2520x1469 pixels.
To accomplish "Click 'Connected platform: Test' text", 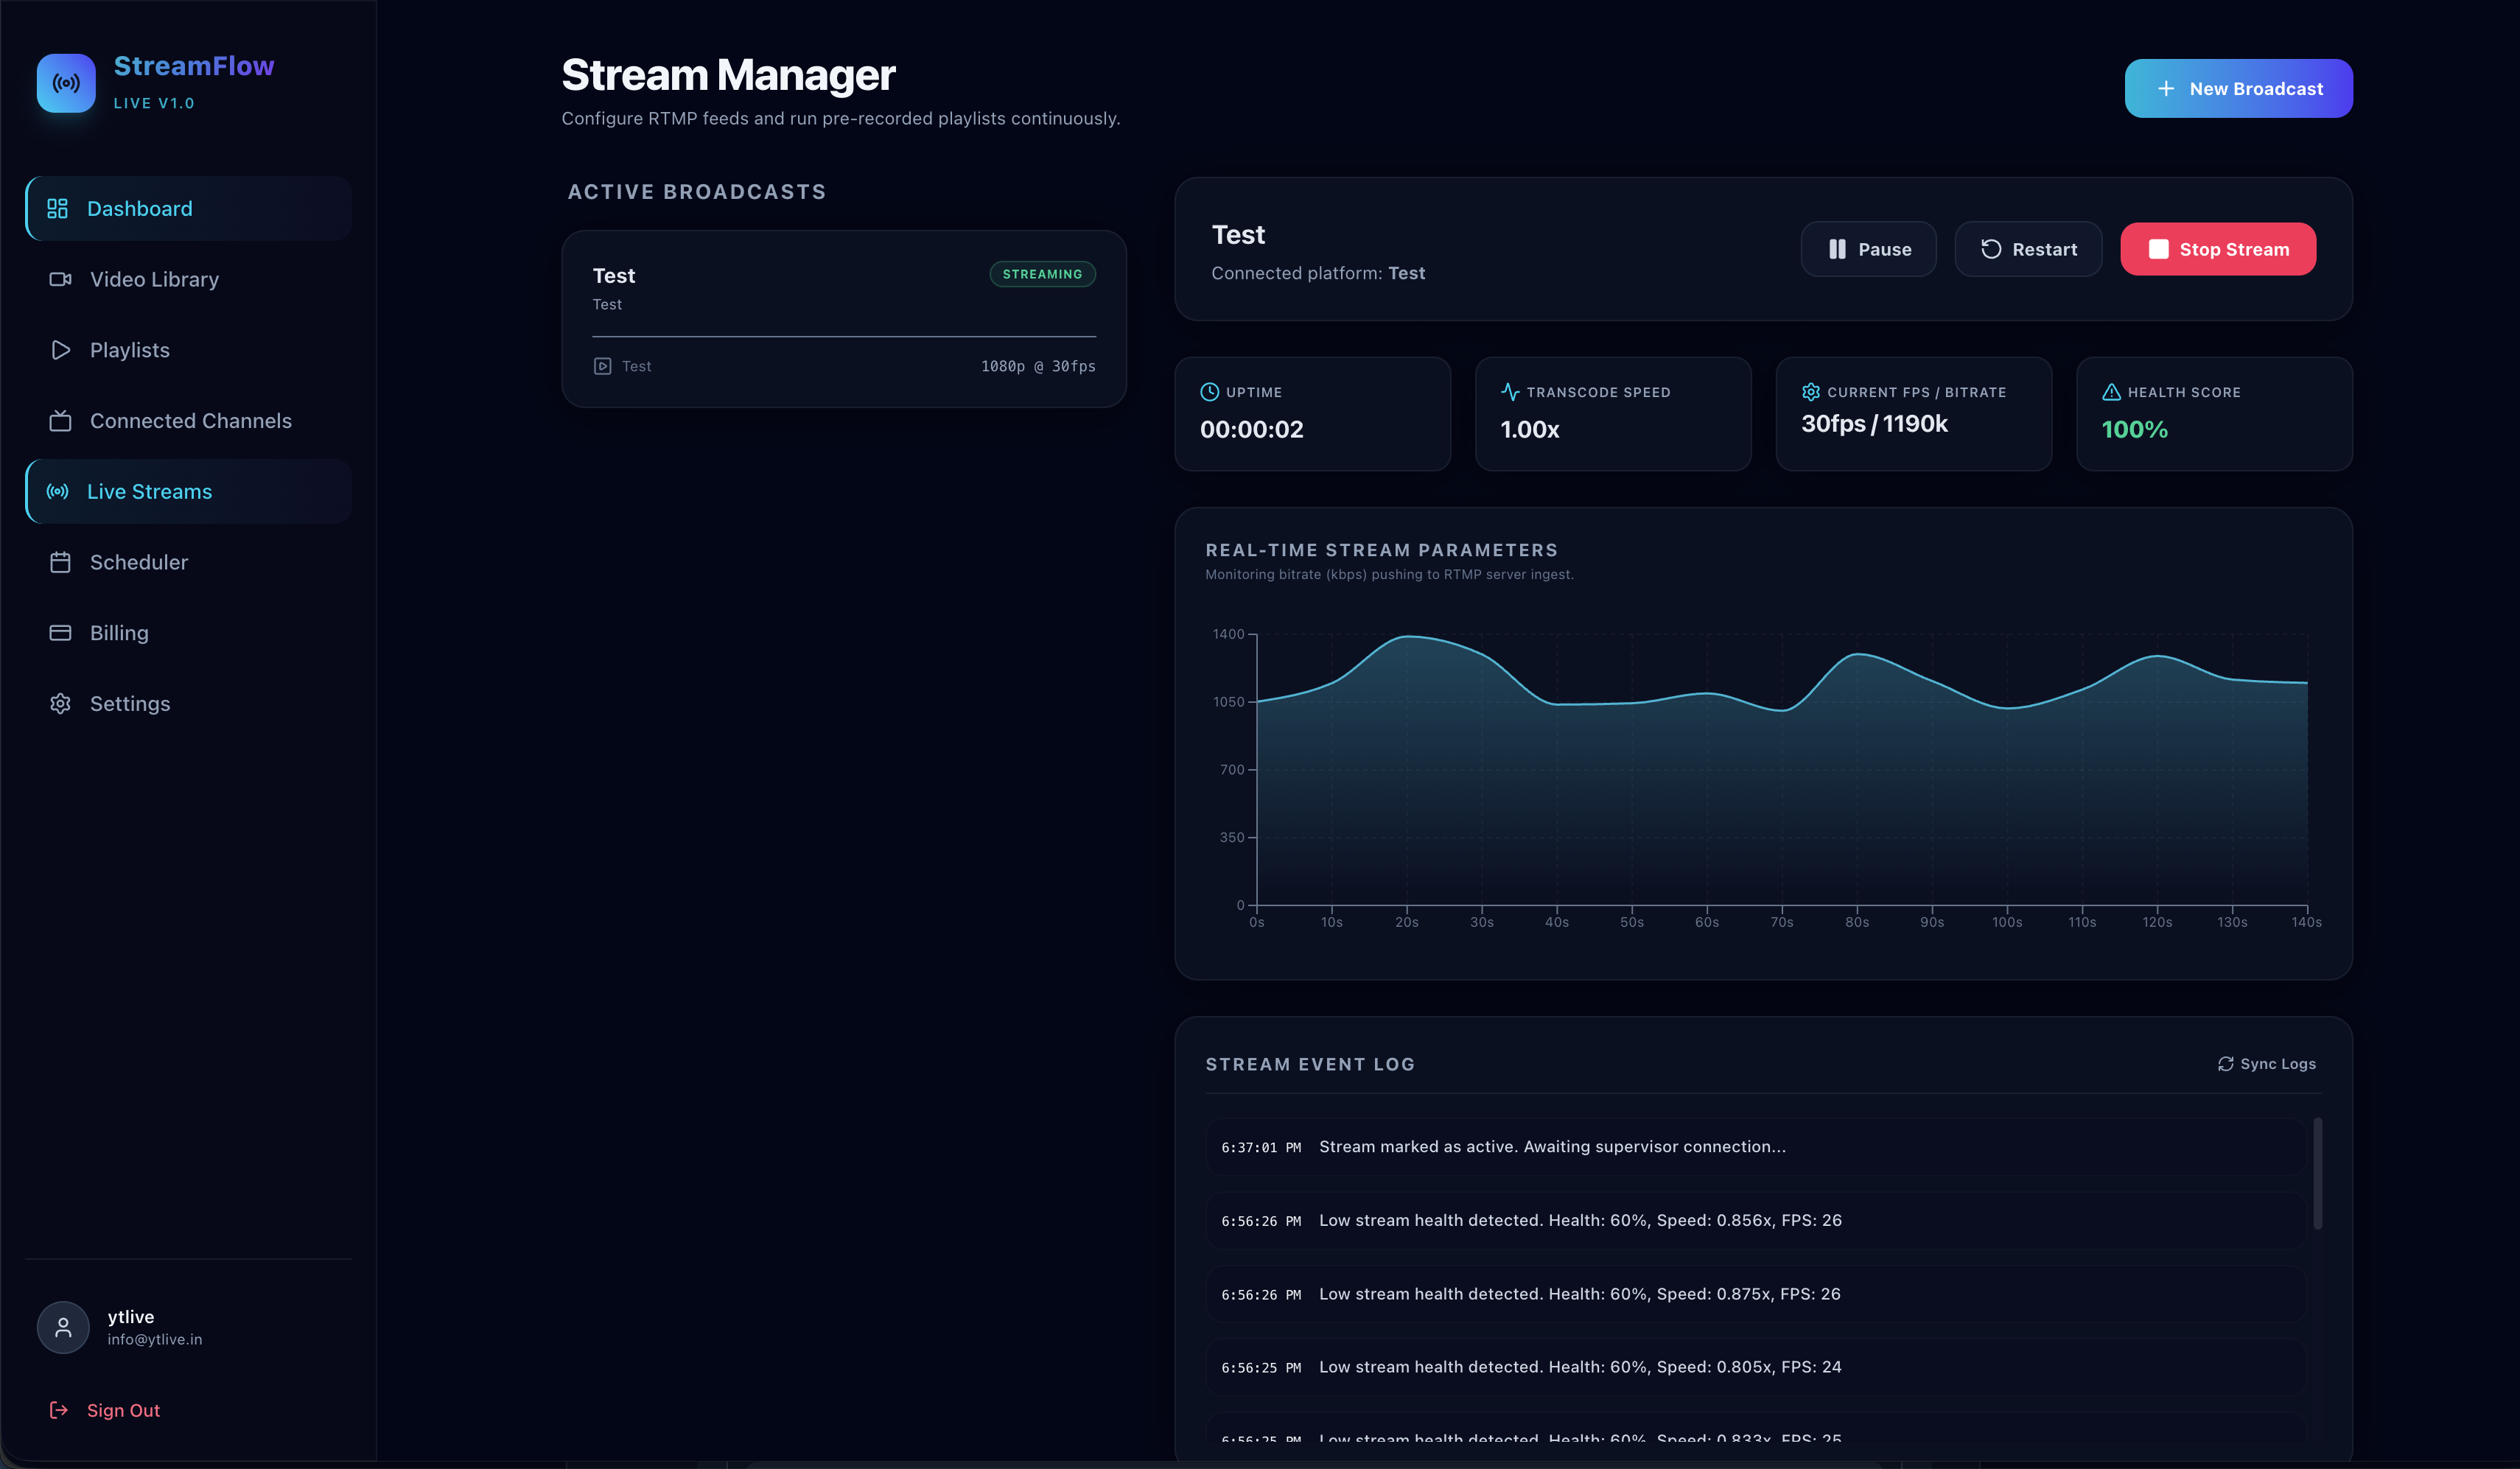I will pos(1318,273).
